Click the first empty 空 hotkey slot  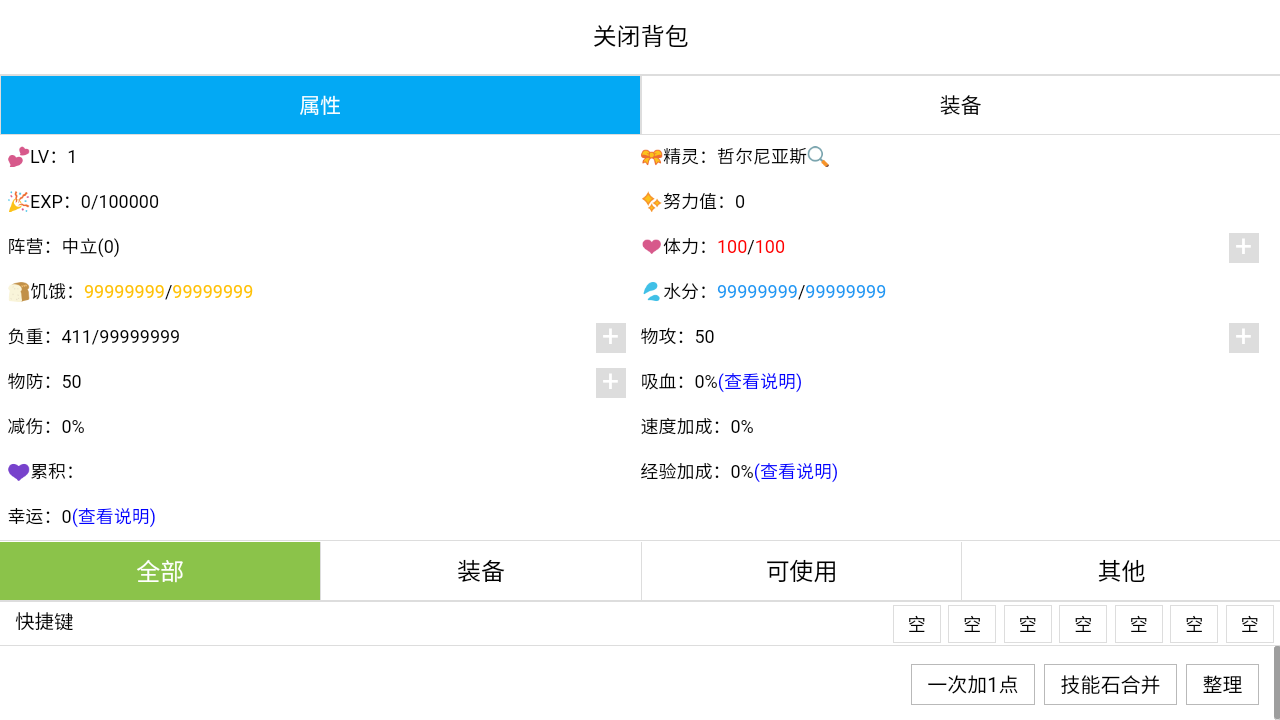(x=916, y=623)
